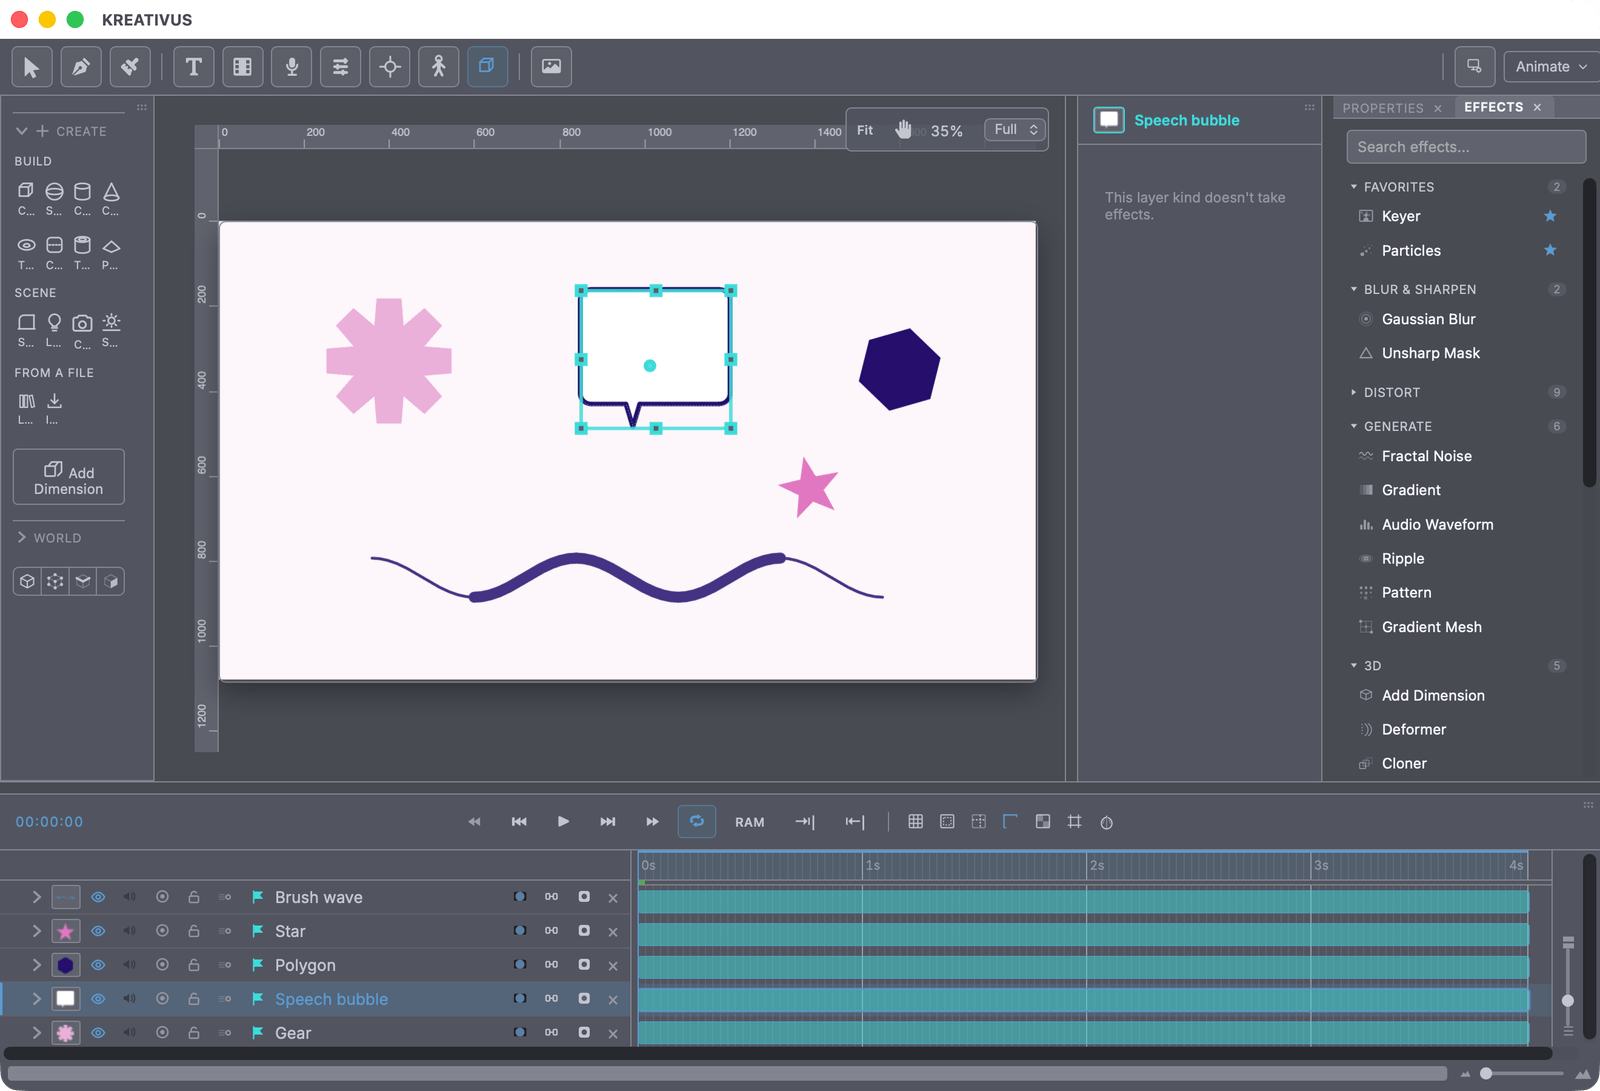Click the Speech bubble layer icon in panel header

(x=1109, y=120)
